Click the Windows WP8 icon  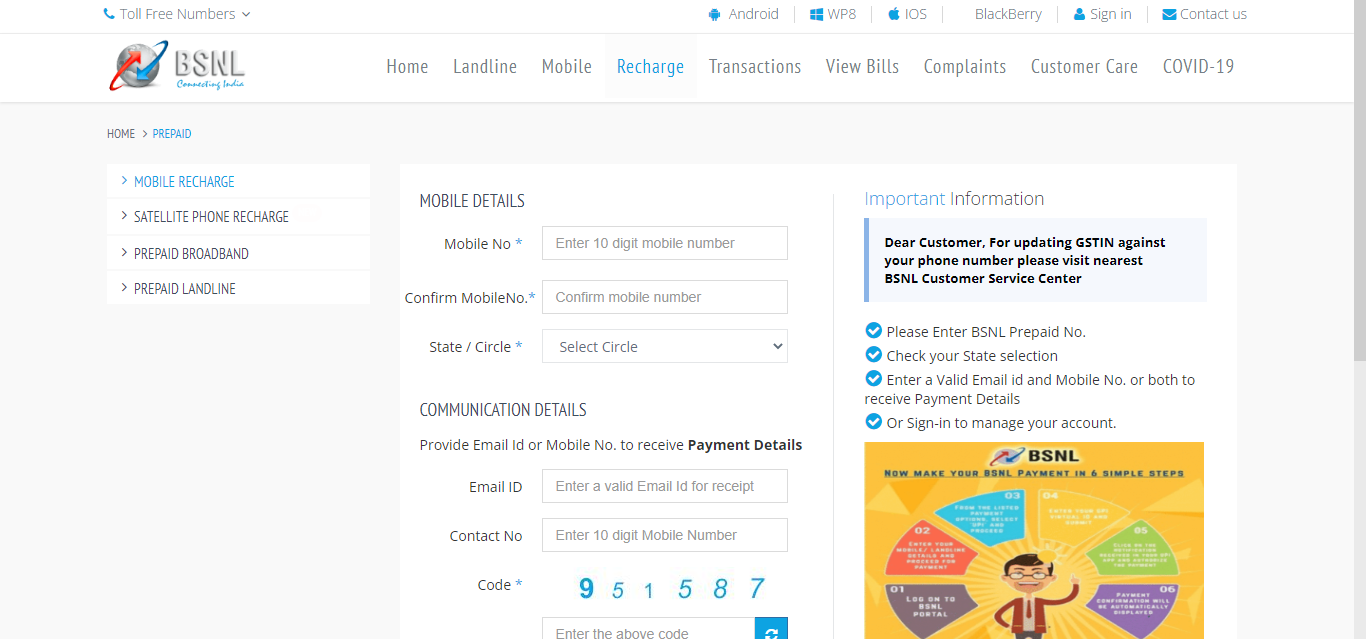[816, 14]
